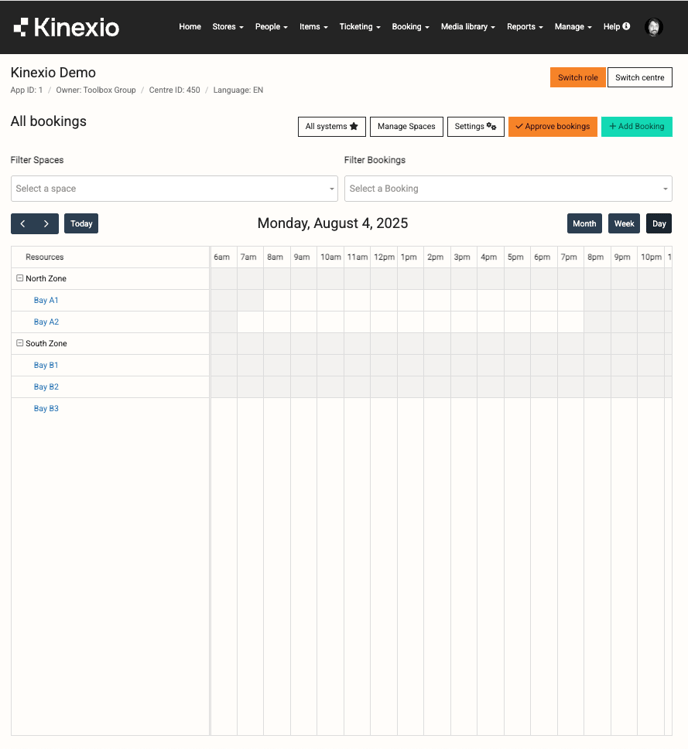The image size is (688, 749).
Task: Click Bay B3 row at 10am slot
Action: tap(330, 409)
